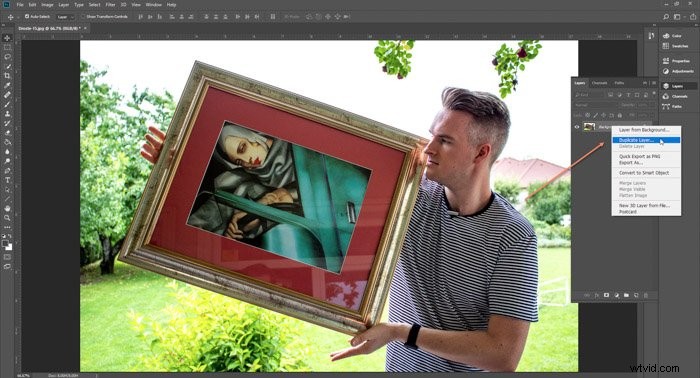Image resolution: width=700 pixels, height=378 pixels.
Task: Enable Show Transform Controls checkbox
Action: (x=83, y=17)
